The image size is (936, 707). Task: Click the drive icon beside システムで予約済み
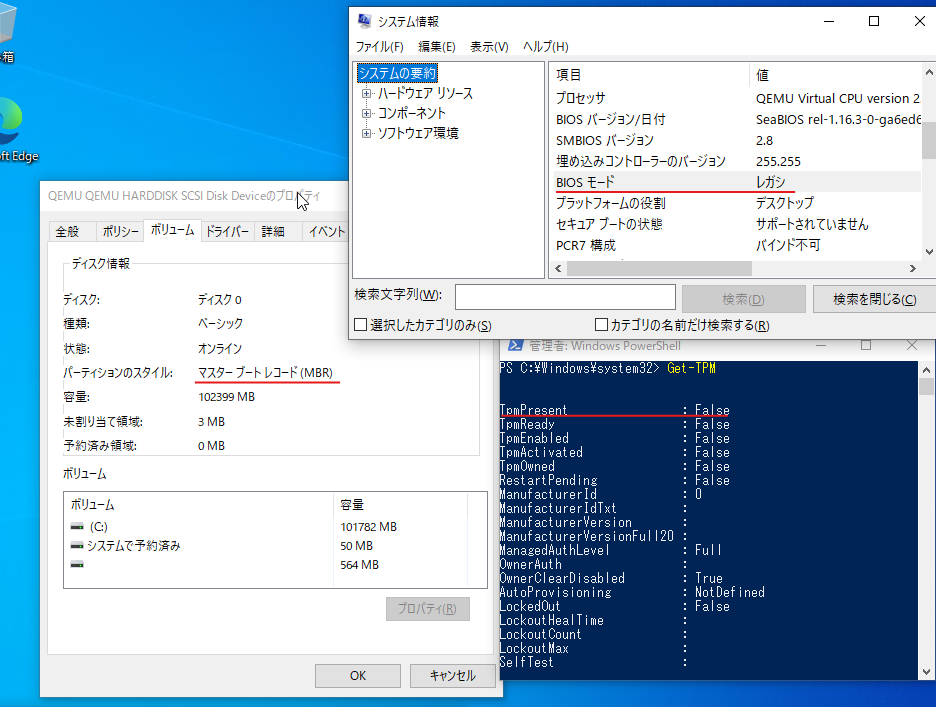click(x=77, y=546)
